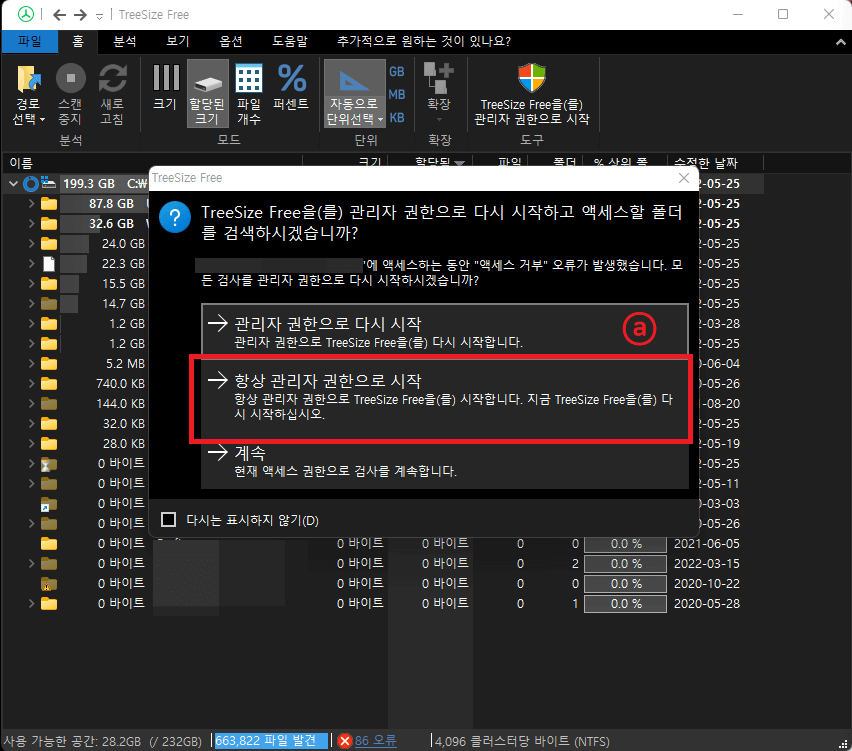Click TreeSize app logo in title bar
The width and height of the screenshot is (852, 751).
26,15
